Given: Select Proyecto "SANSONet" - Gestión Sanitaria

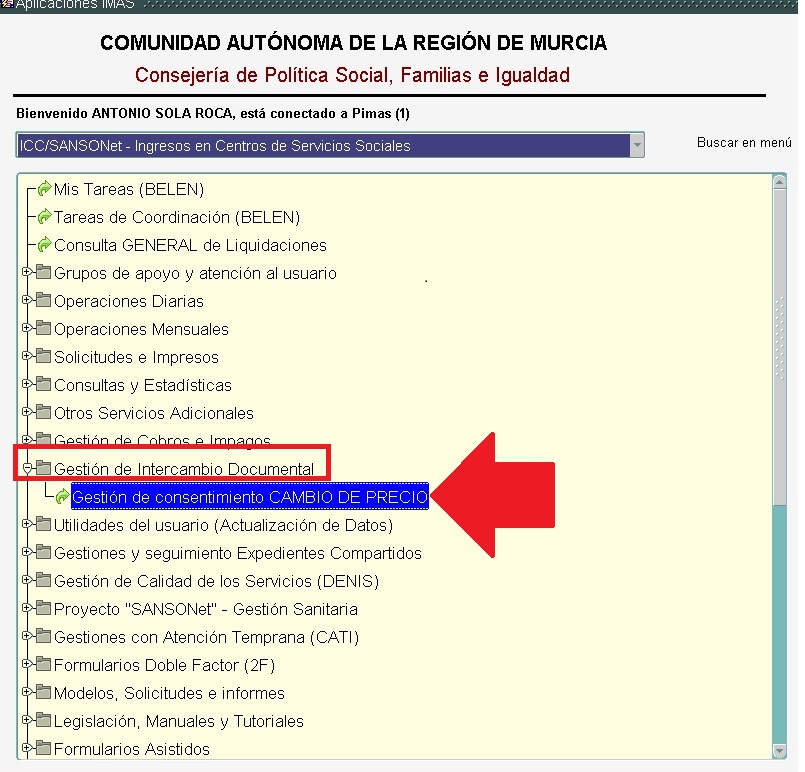Looking at the screenshot, I should click(x=205, y=609).
